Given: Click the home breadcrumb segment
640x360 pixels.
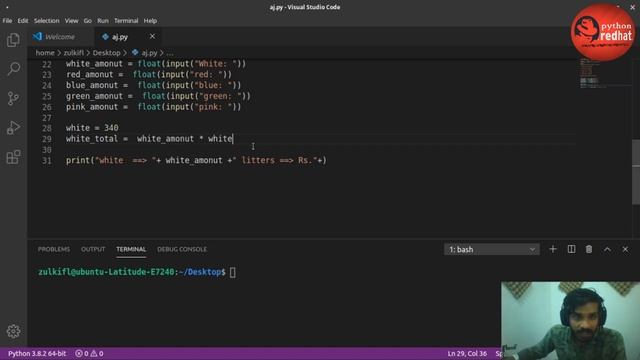Looking at the screenshot, I should [x=45, y=53].
